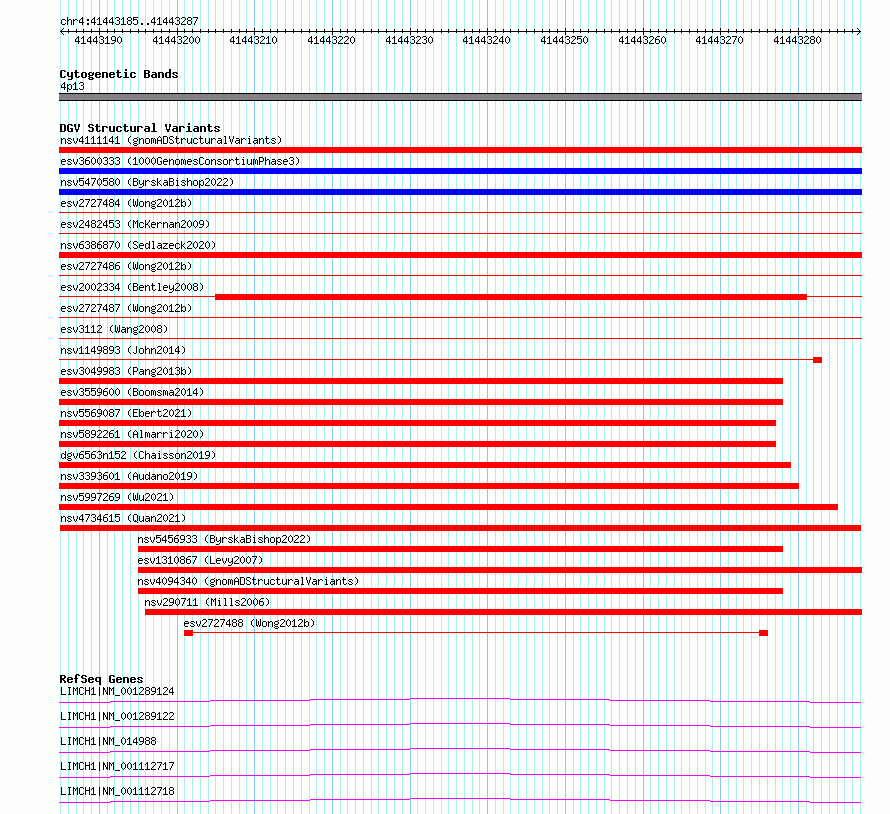Click the esv2727488 Wong2012b label

pyautogui.click(x=249, y=623)
